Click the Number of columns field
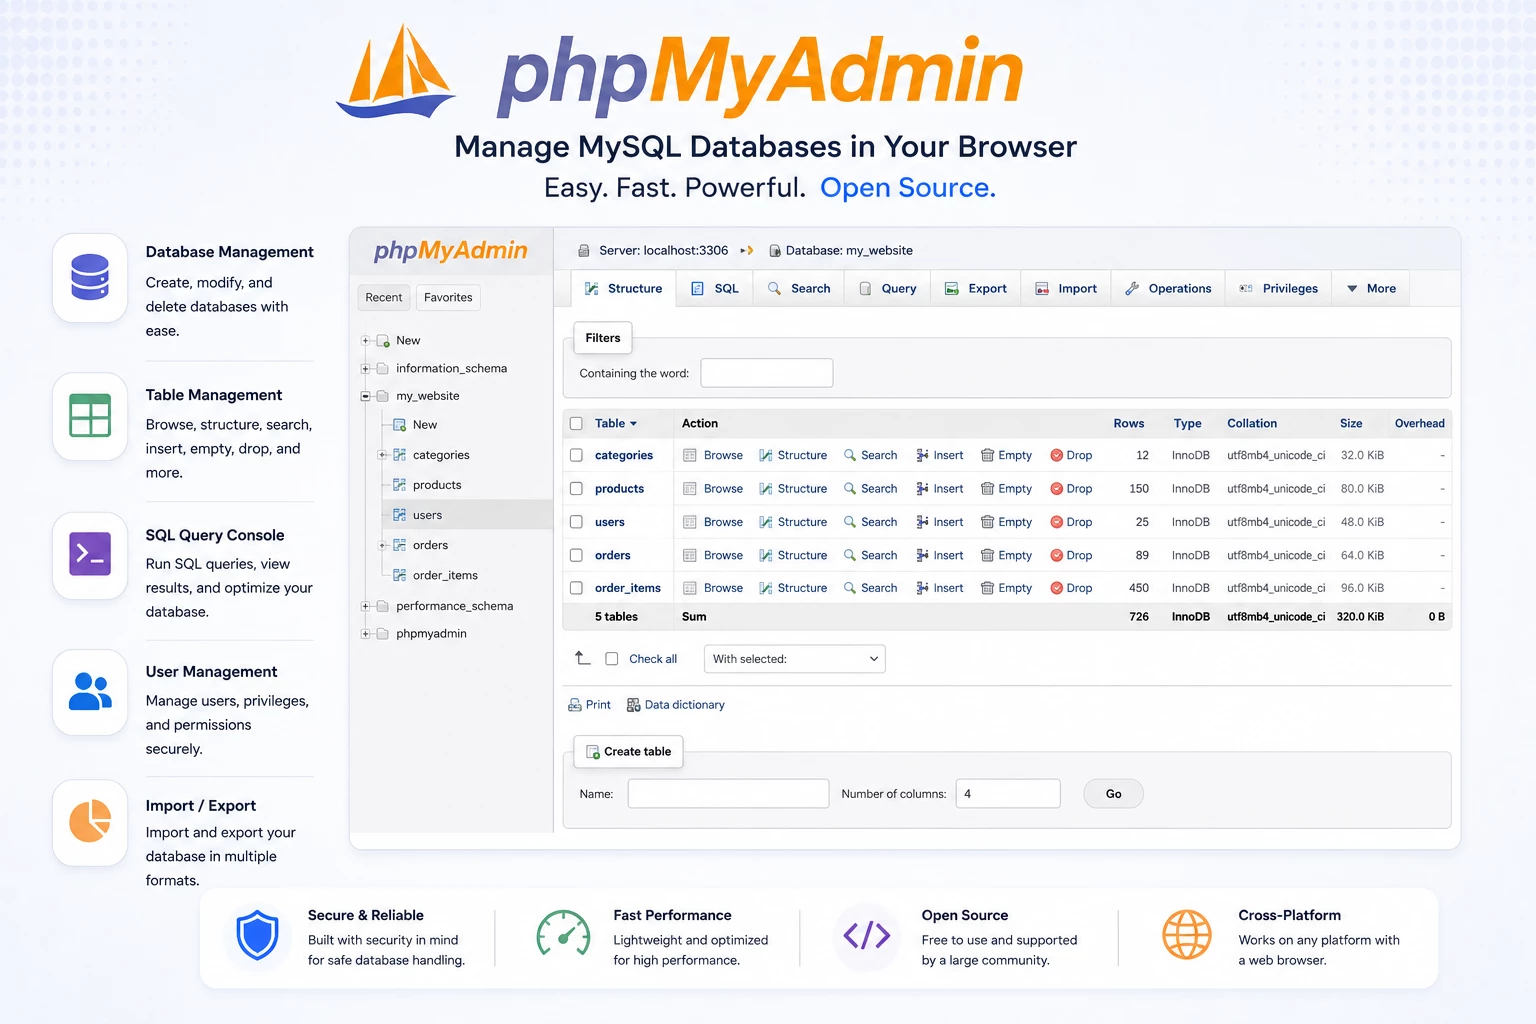This screenshot has width=1536, height=1024. (x=1008, y=794)
